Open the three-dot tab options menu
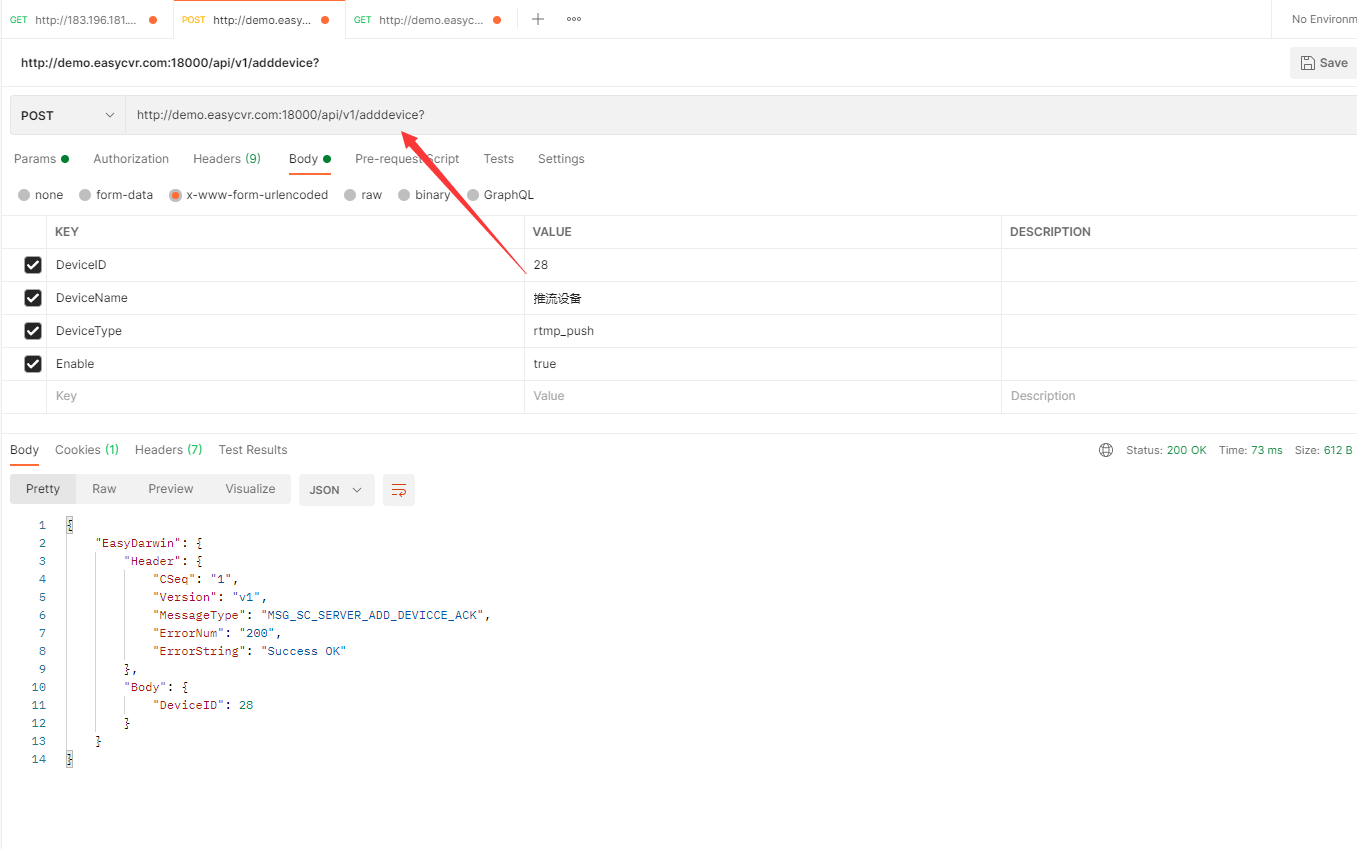The height and width of the screenshot is (849, 1357). tap(574, 19)
